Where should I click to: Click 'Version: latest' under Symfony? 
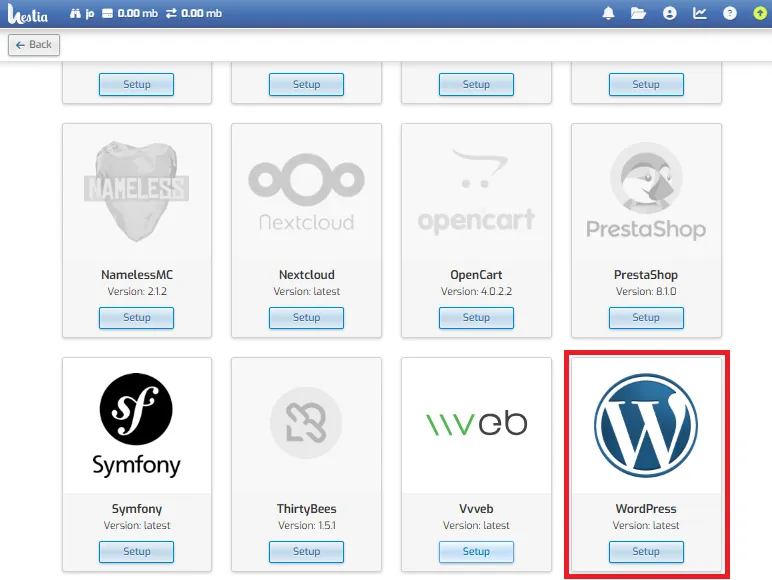137,525
